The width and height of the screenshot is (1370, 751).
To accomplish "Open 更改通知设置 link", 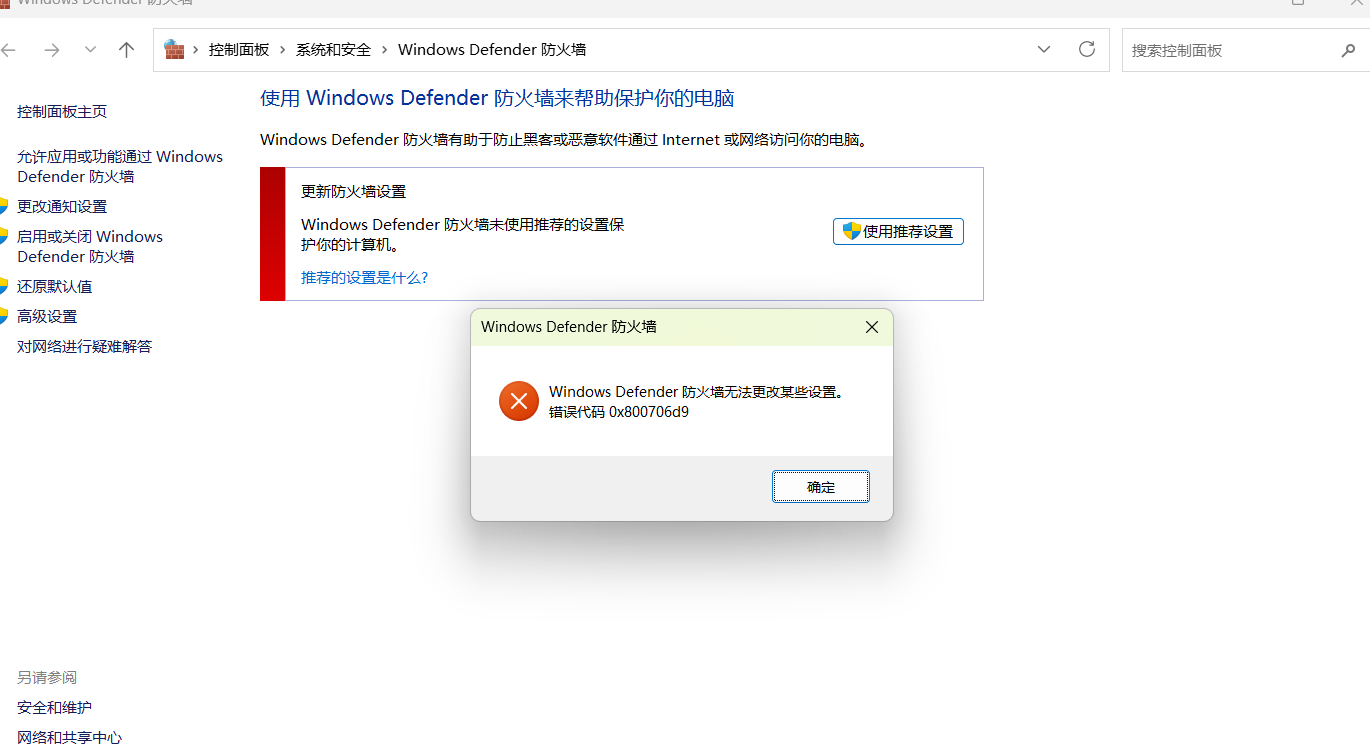I will click(62, 207).
